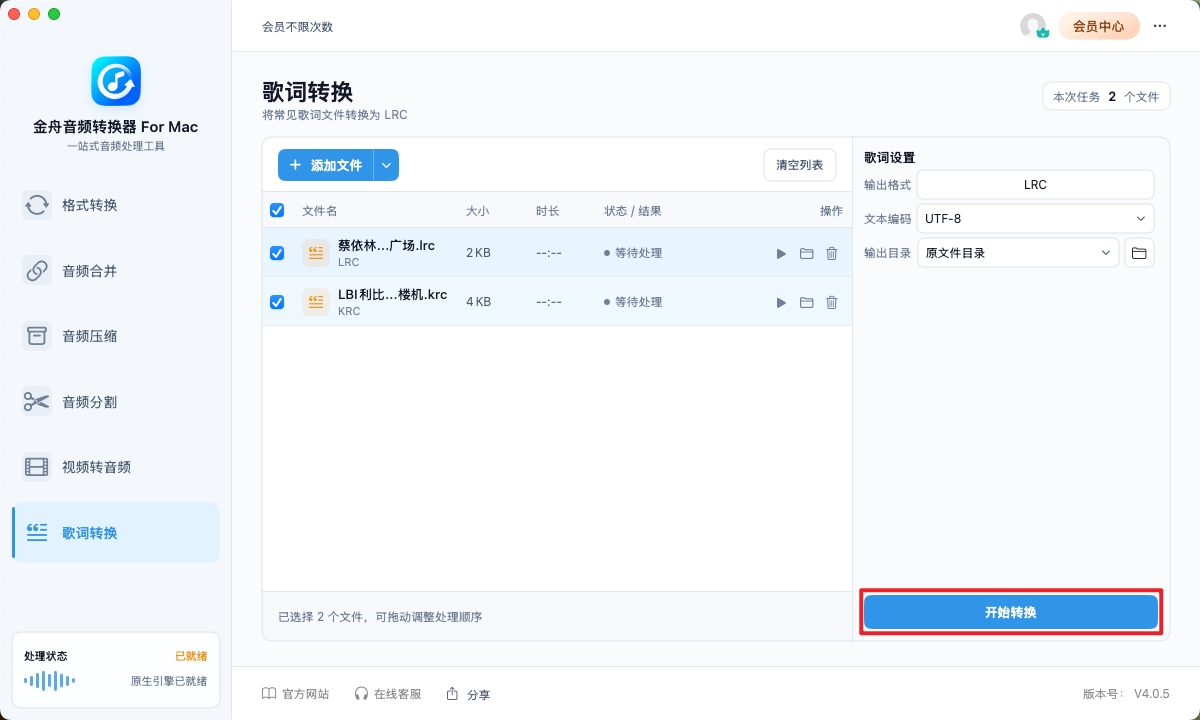Uncheck the 蔡依林…广场.lrc checkbox
The width and height of the screenshot is (1200, 720).
click(x=277, y=253)
